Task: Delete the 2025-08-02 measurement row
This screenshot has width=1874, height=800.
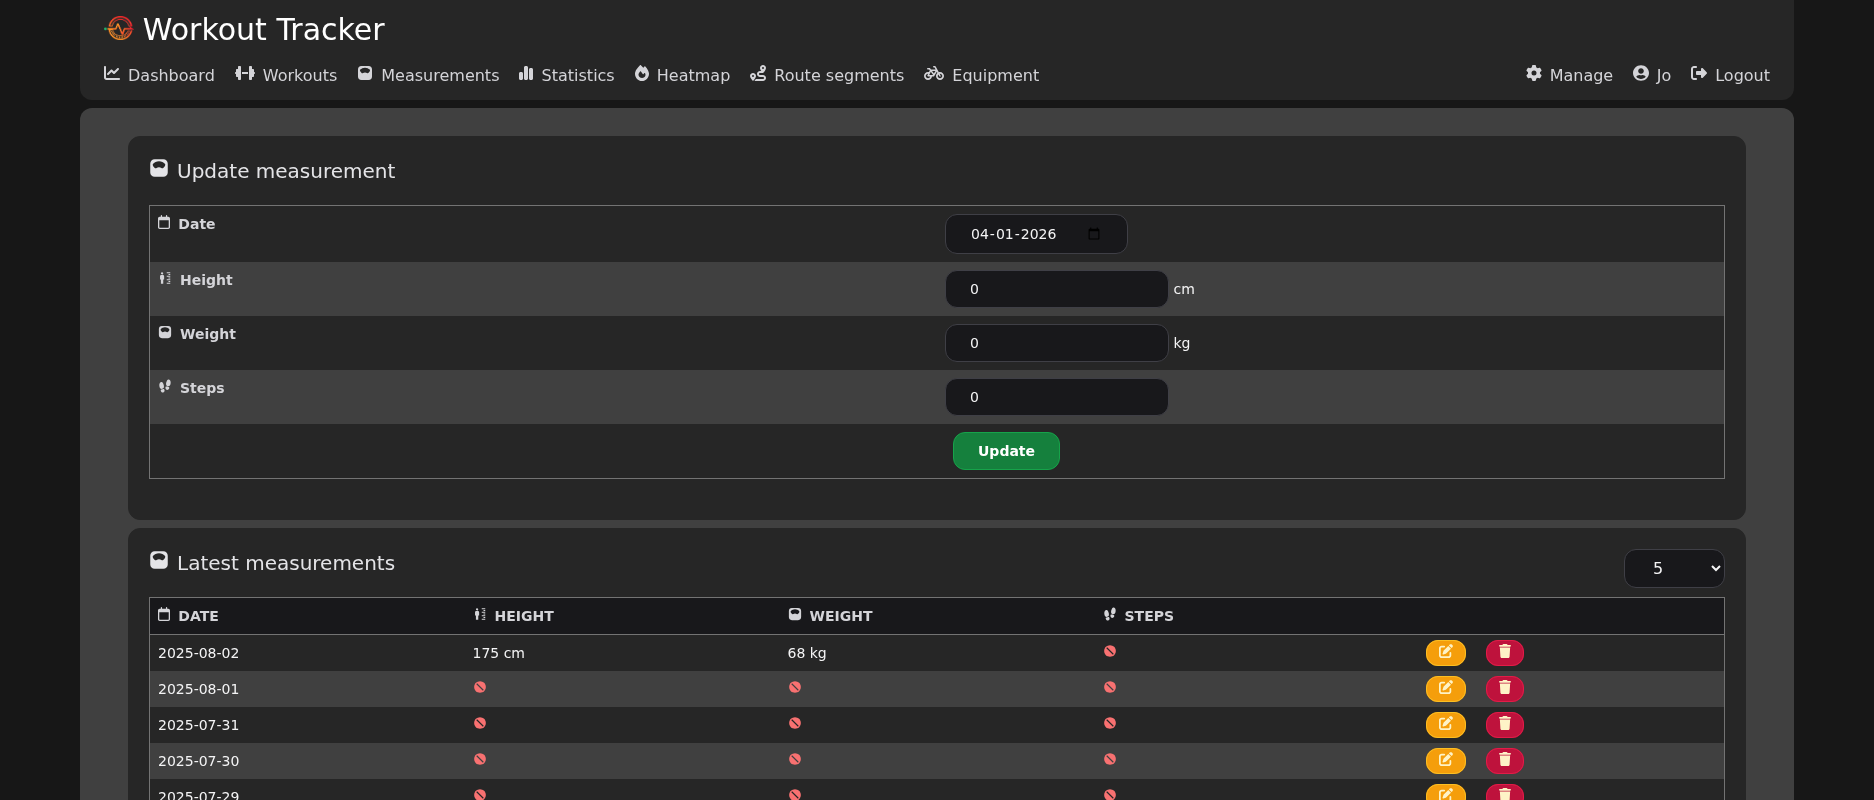Action: [x=1504, y=653]
